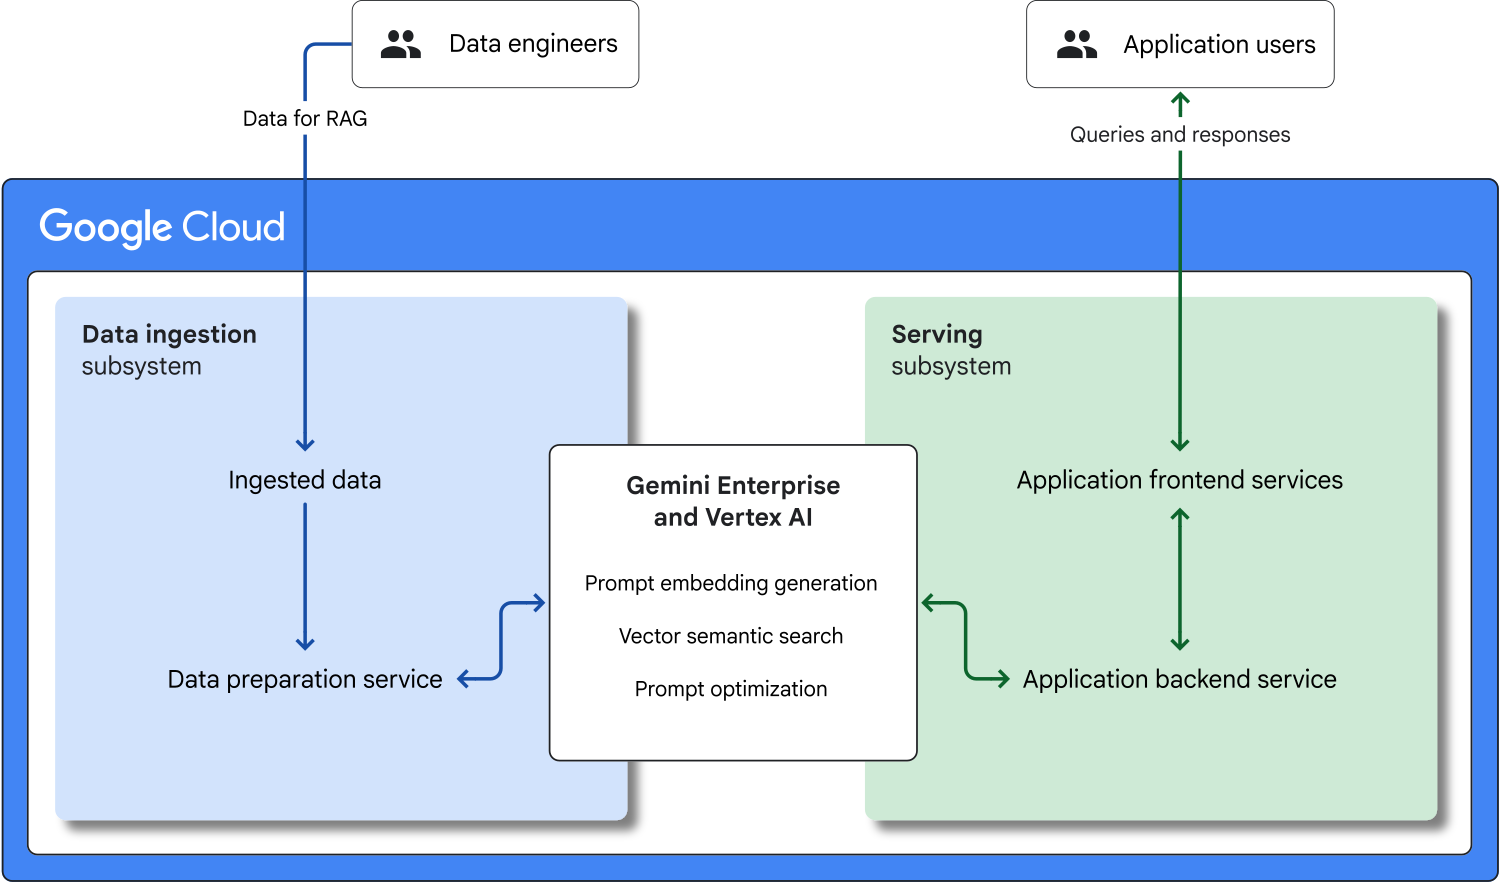Click "Application backend service" text

[1180, 679]
